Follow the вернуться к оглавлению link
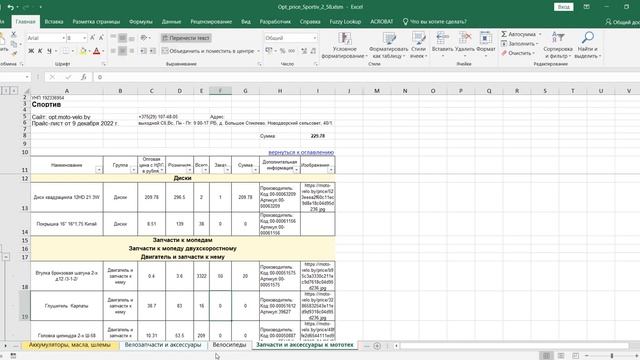Screen dimensions: 640x360 [301, 152]
